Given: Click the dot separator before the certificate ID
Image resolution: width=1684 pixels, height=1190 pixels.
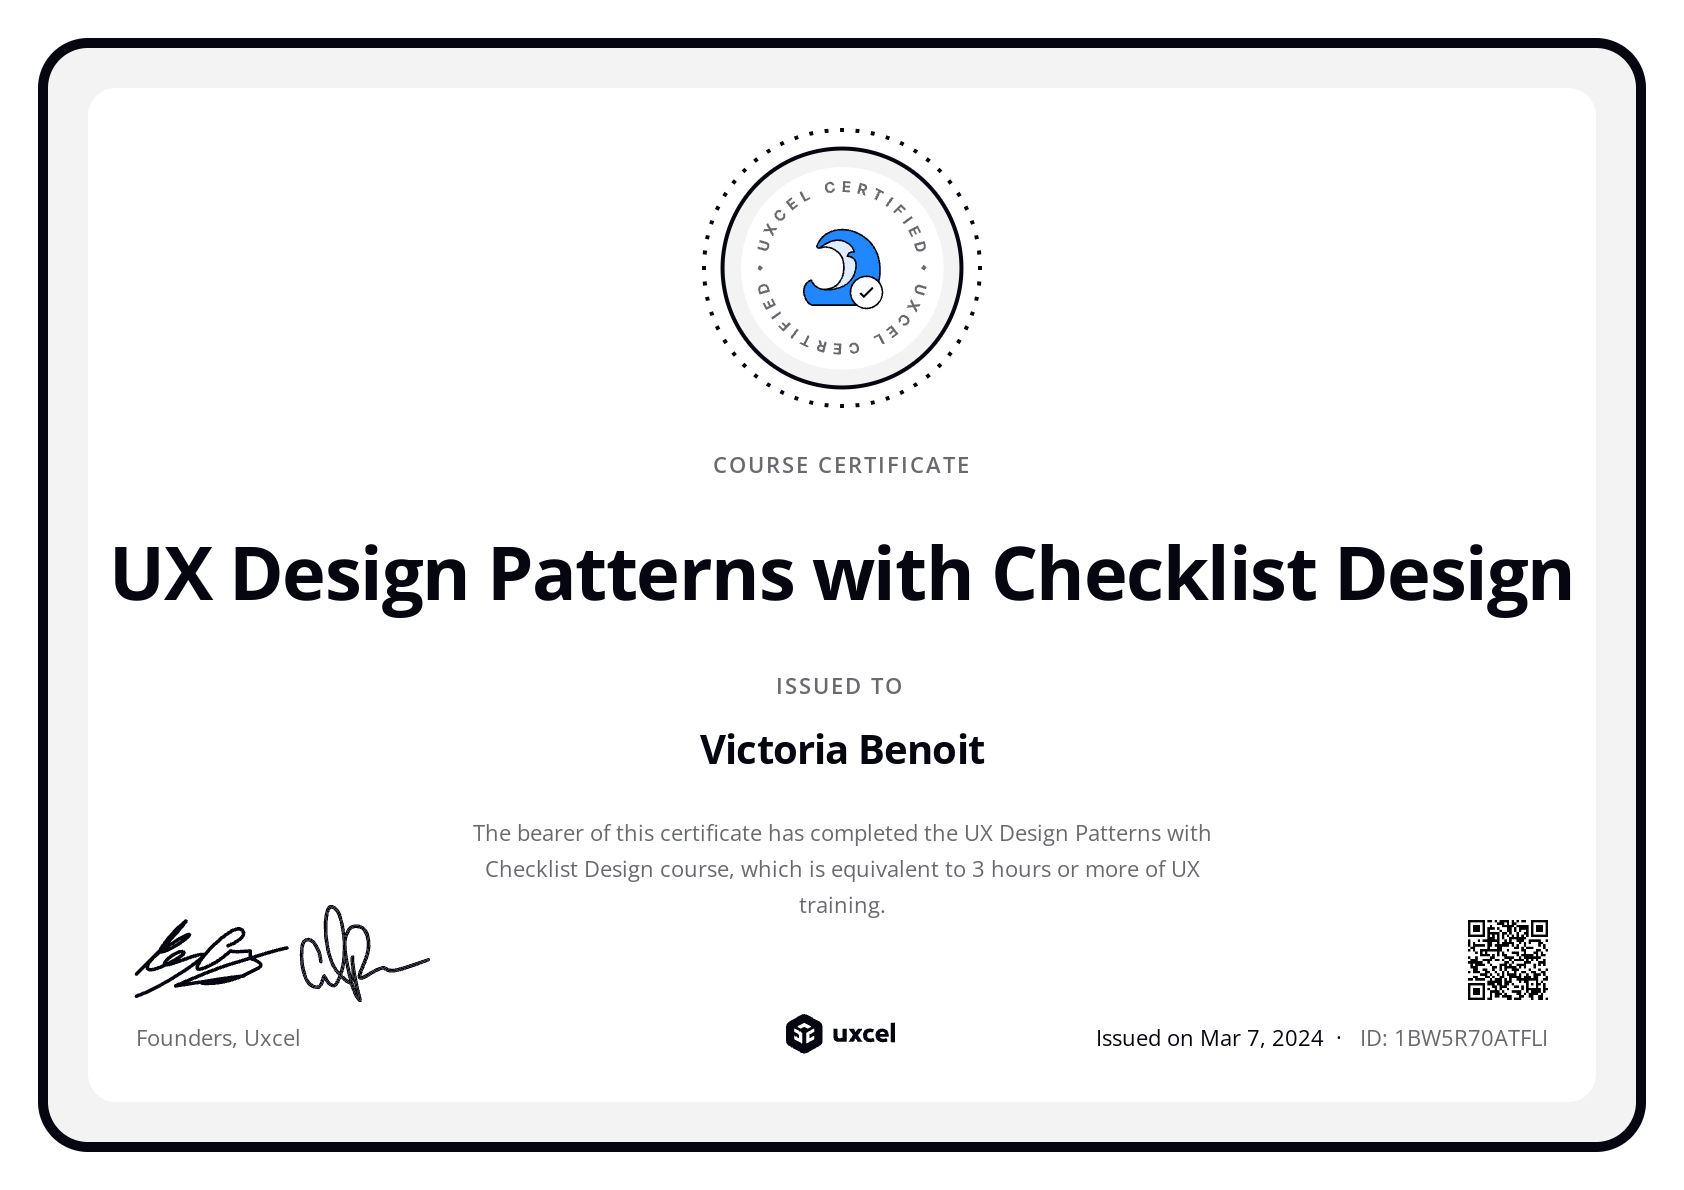Looking at the screenshot, I should (x=1338, y=1038).
